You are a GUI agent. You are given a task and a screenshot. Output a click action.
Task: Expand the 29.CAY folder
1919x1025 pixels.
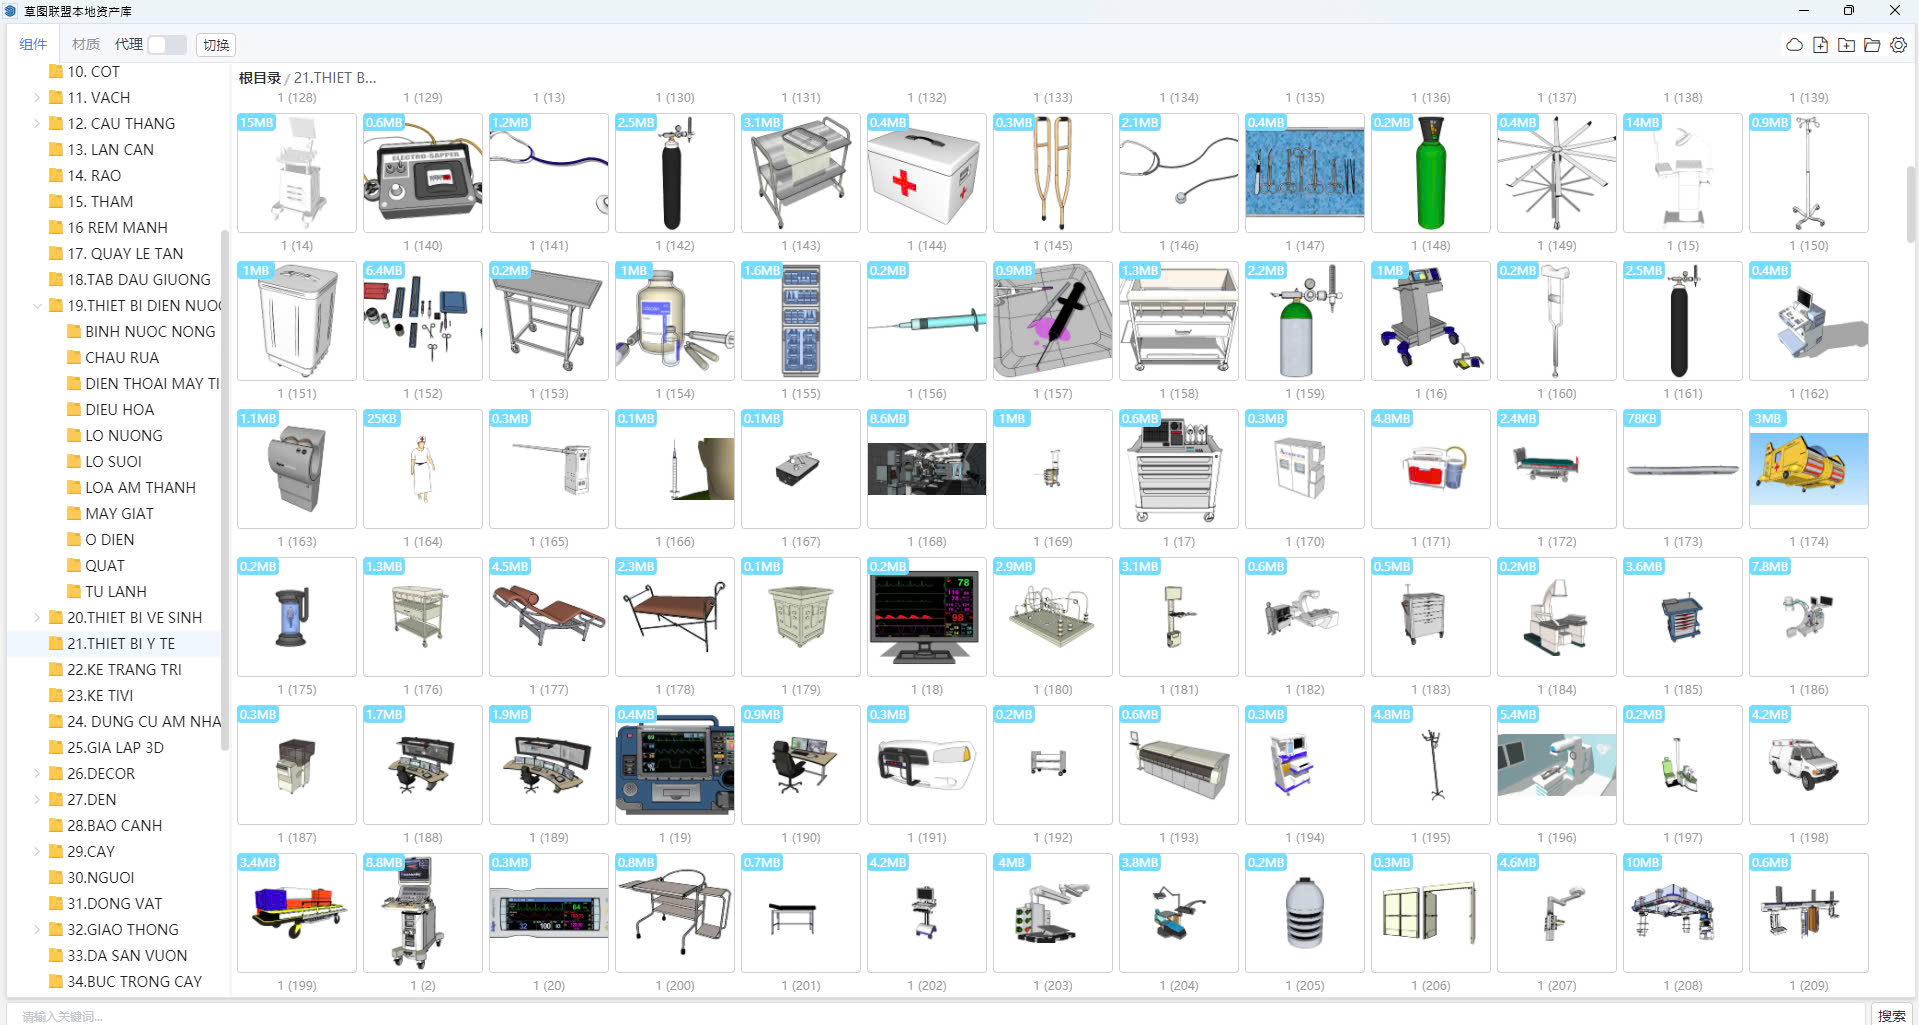pos(37,852)
